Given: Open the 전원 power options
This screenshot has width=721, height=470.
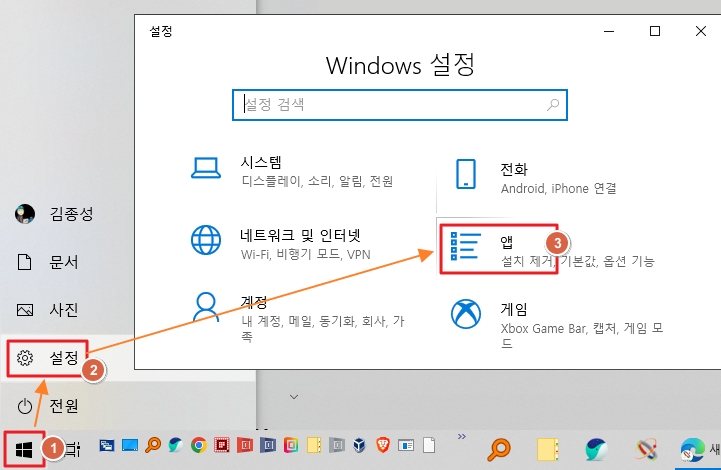Looking at the screenshot, I should 48,406.
